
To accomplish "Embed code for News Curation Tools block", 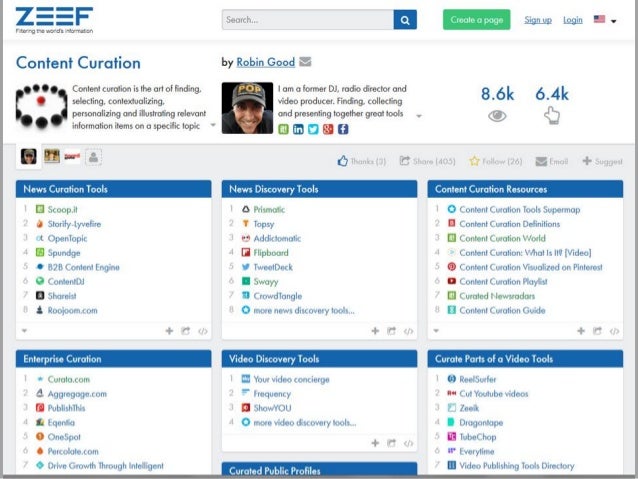I will tap(203, 331).
